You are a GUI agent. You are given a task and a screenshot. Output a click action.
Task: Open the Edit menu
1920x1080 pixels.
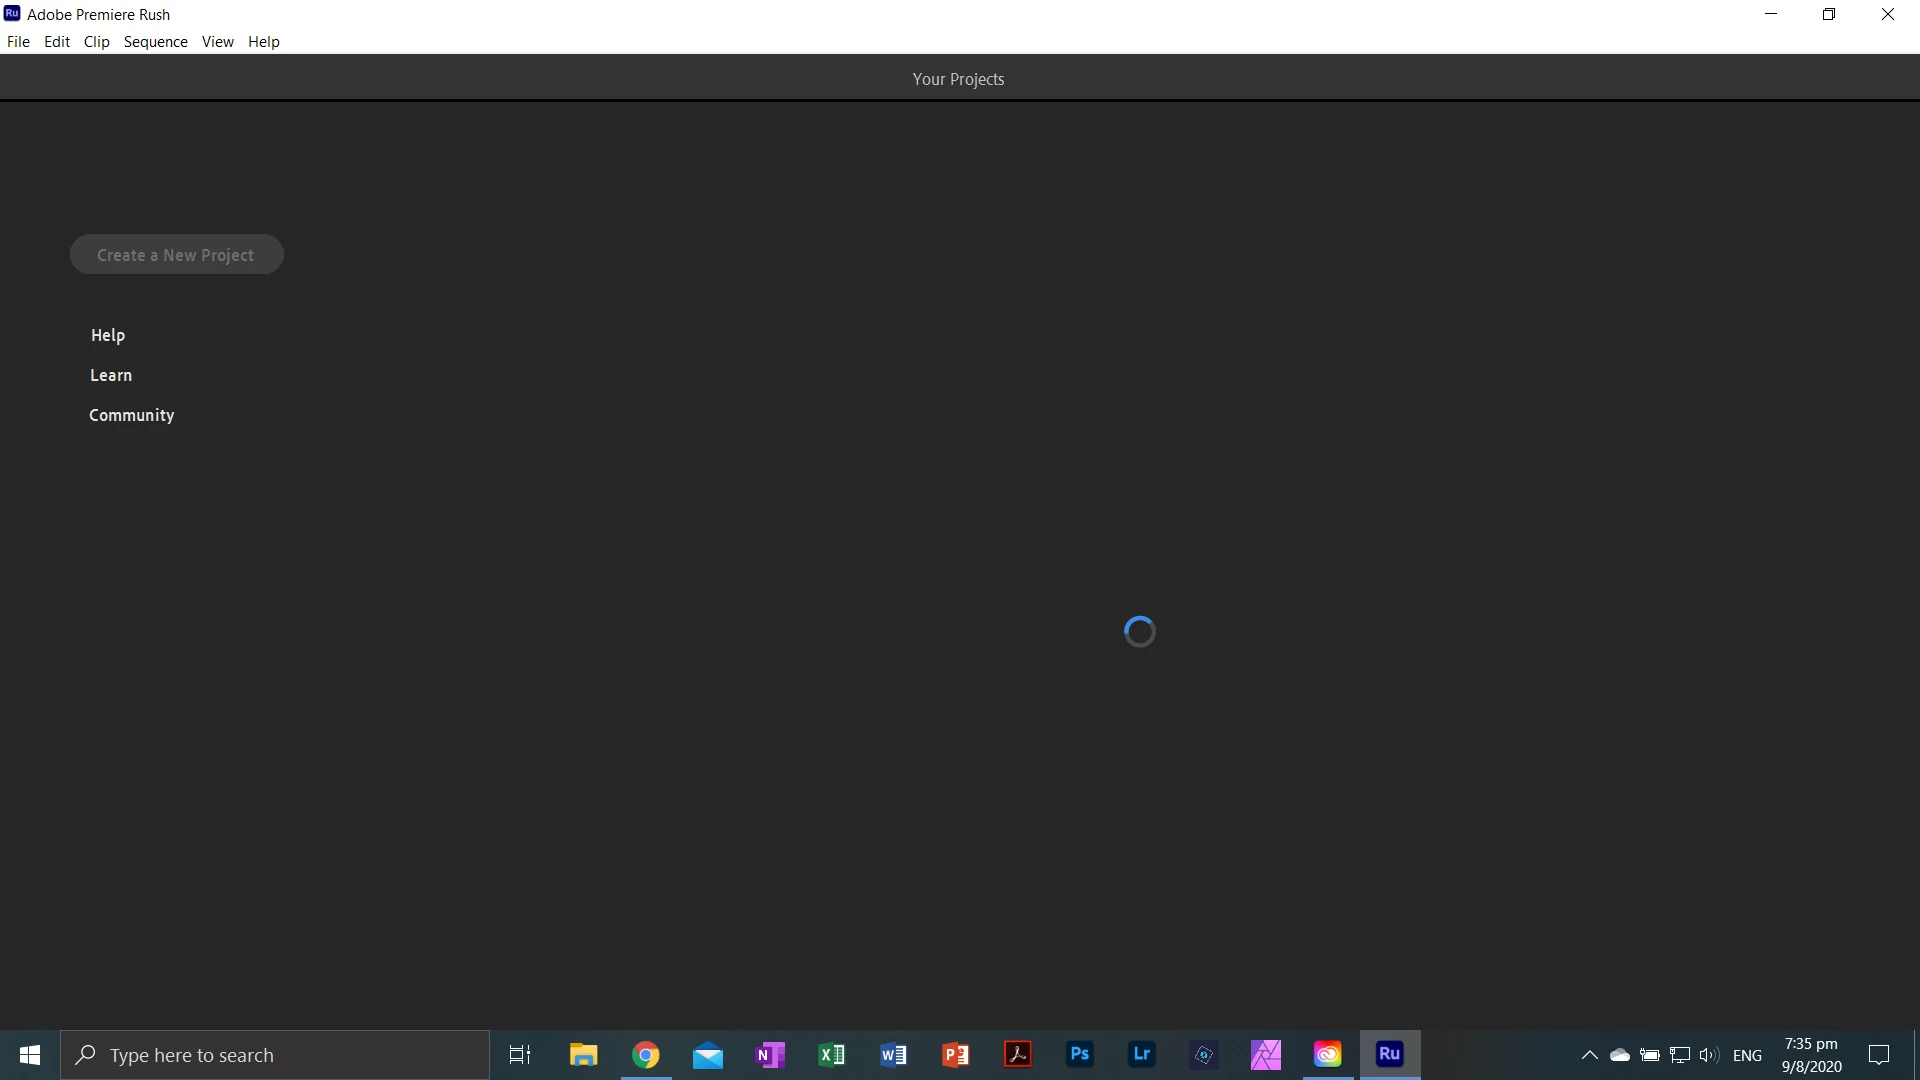click(x=57, y=41)
